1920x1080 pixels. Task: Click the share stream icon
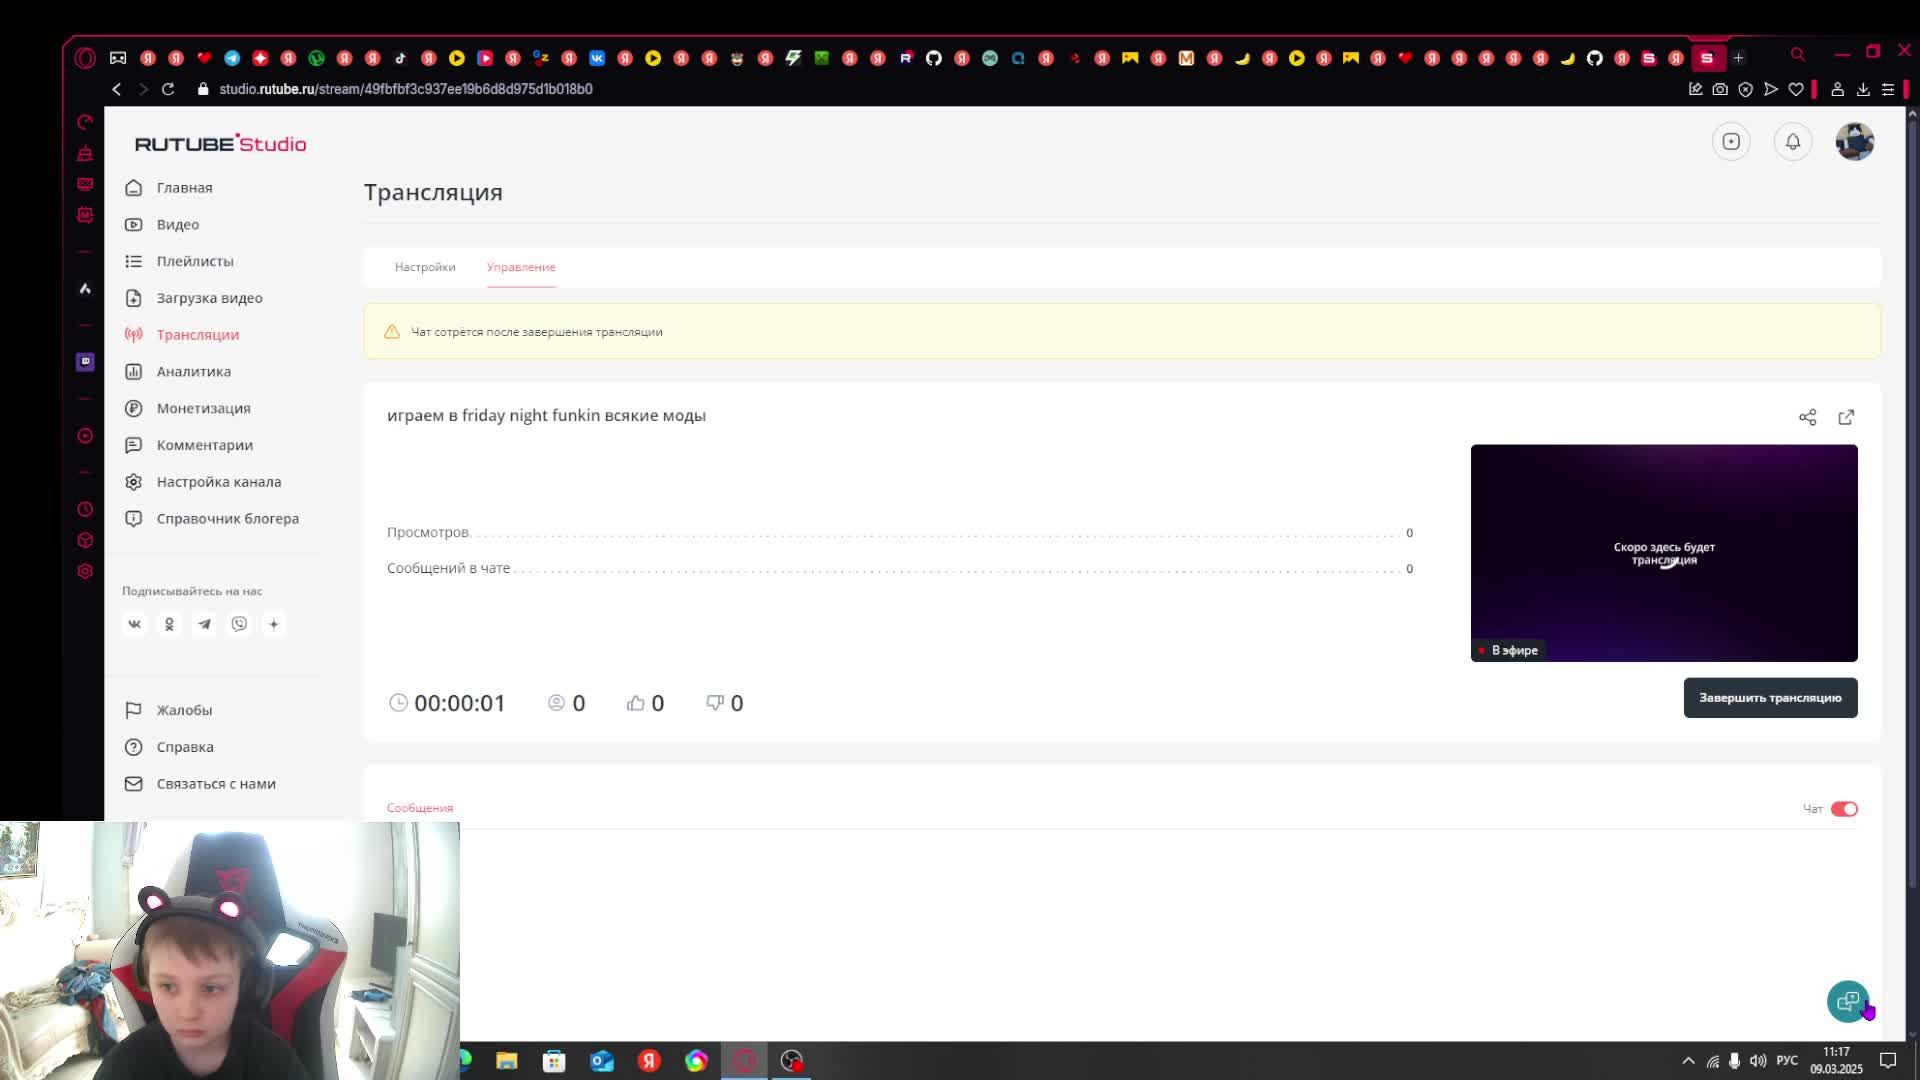1807,417
